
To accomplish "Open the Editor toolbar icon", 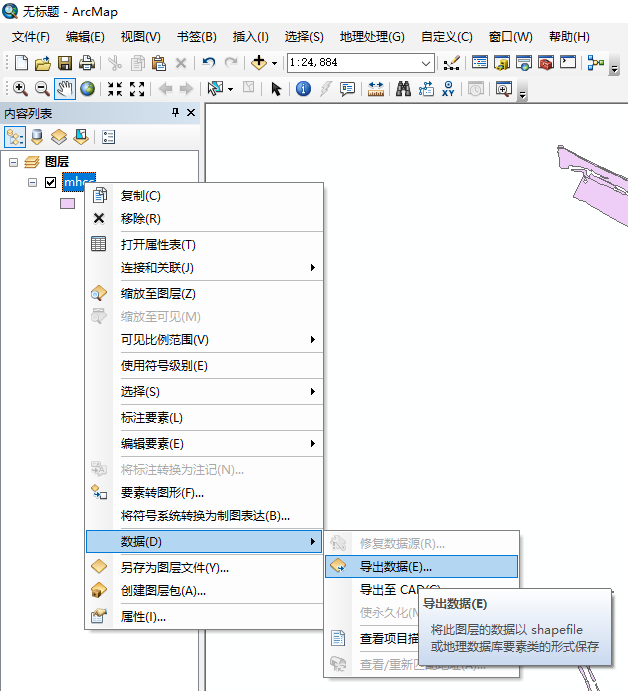I will click(x=451, y=63).
